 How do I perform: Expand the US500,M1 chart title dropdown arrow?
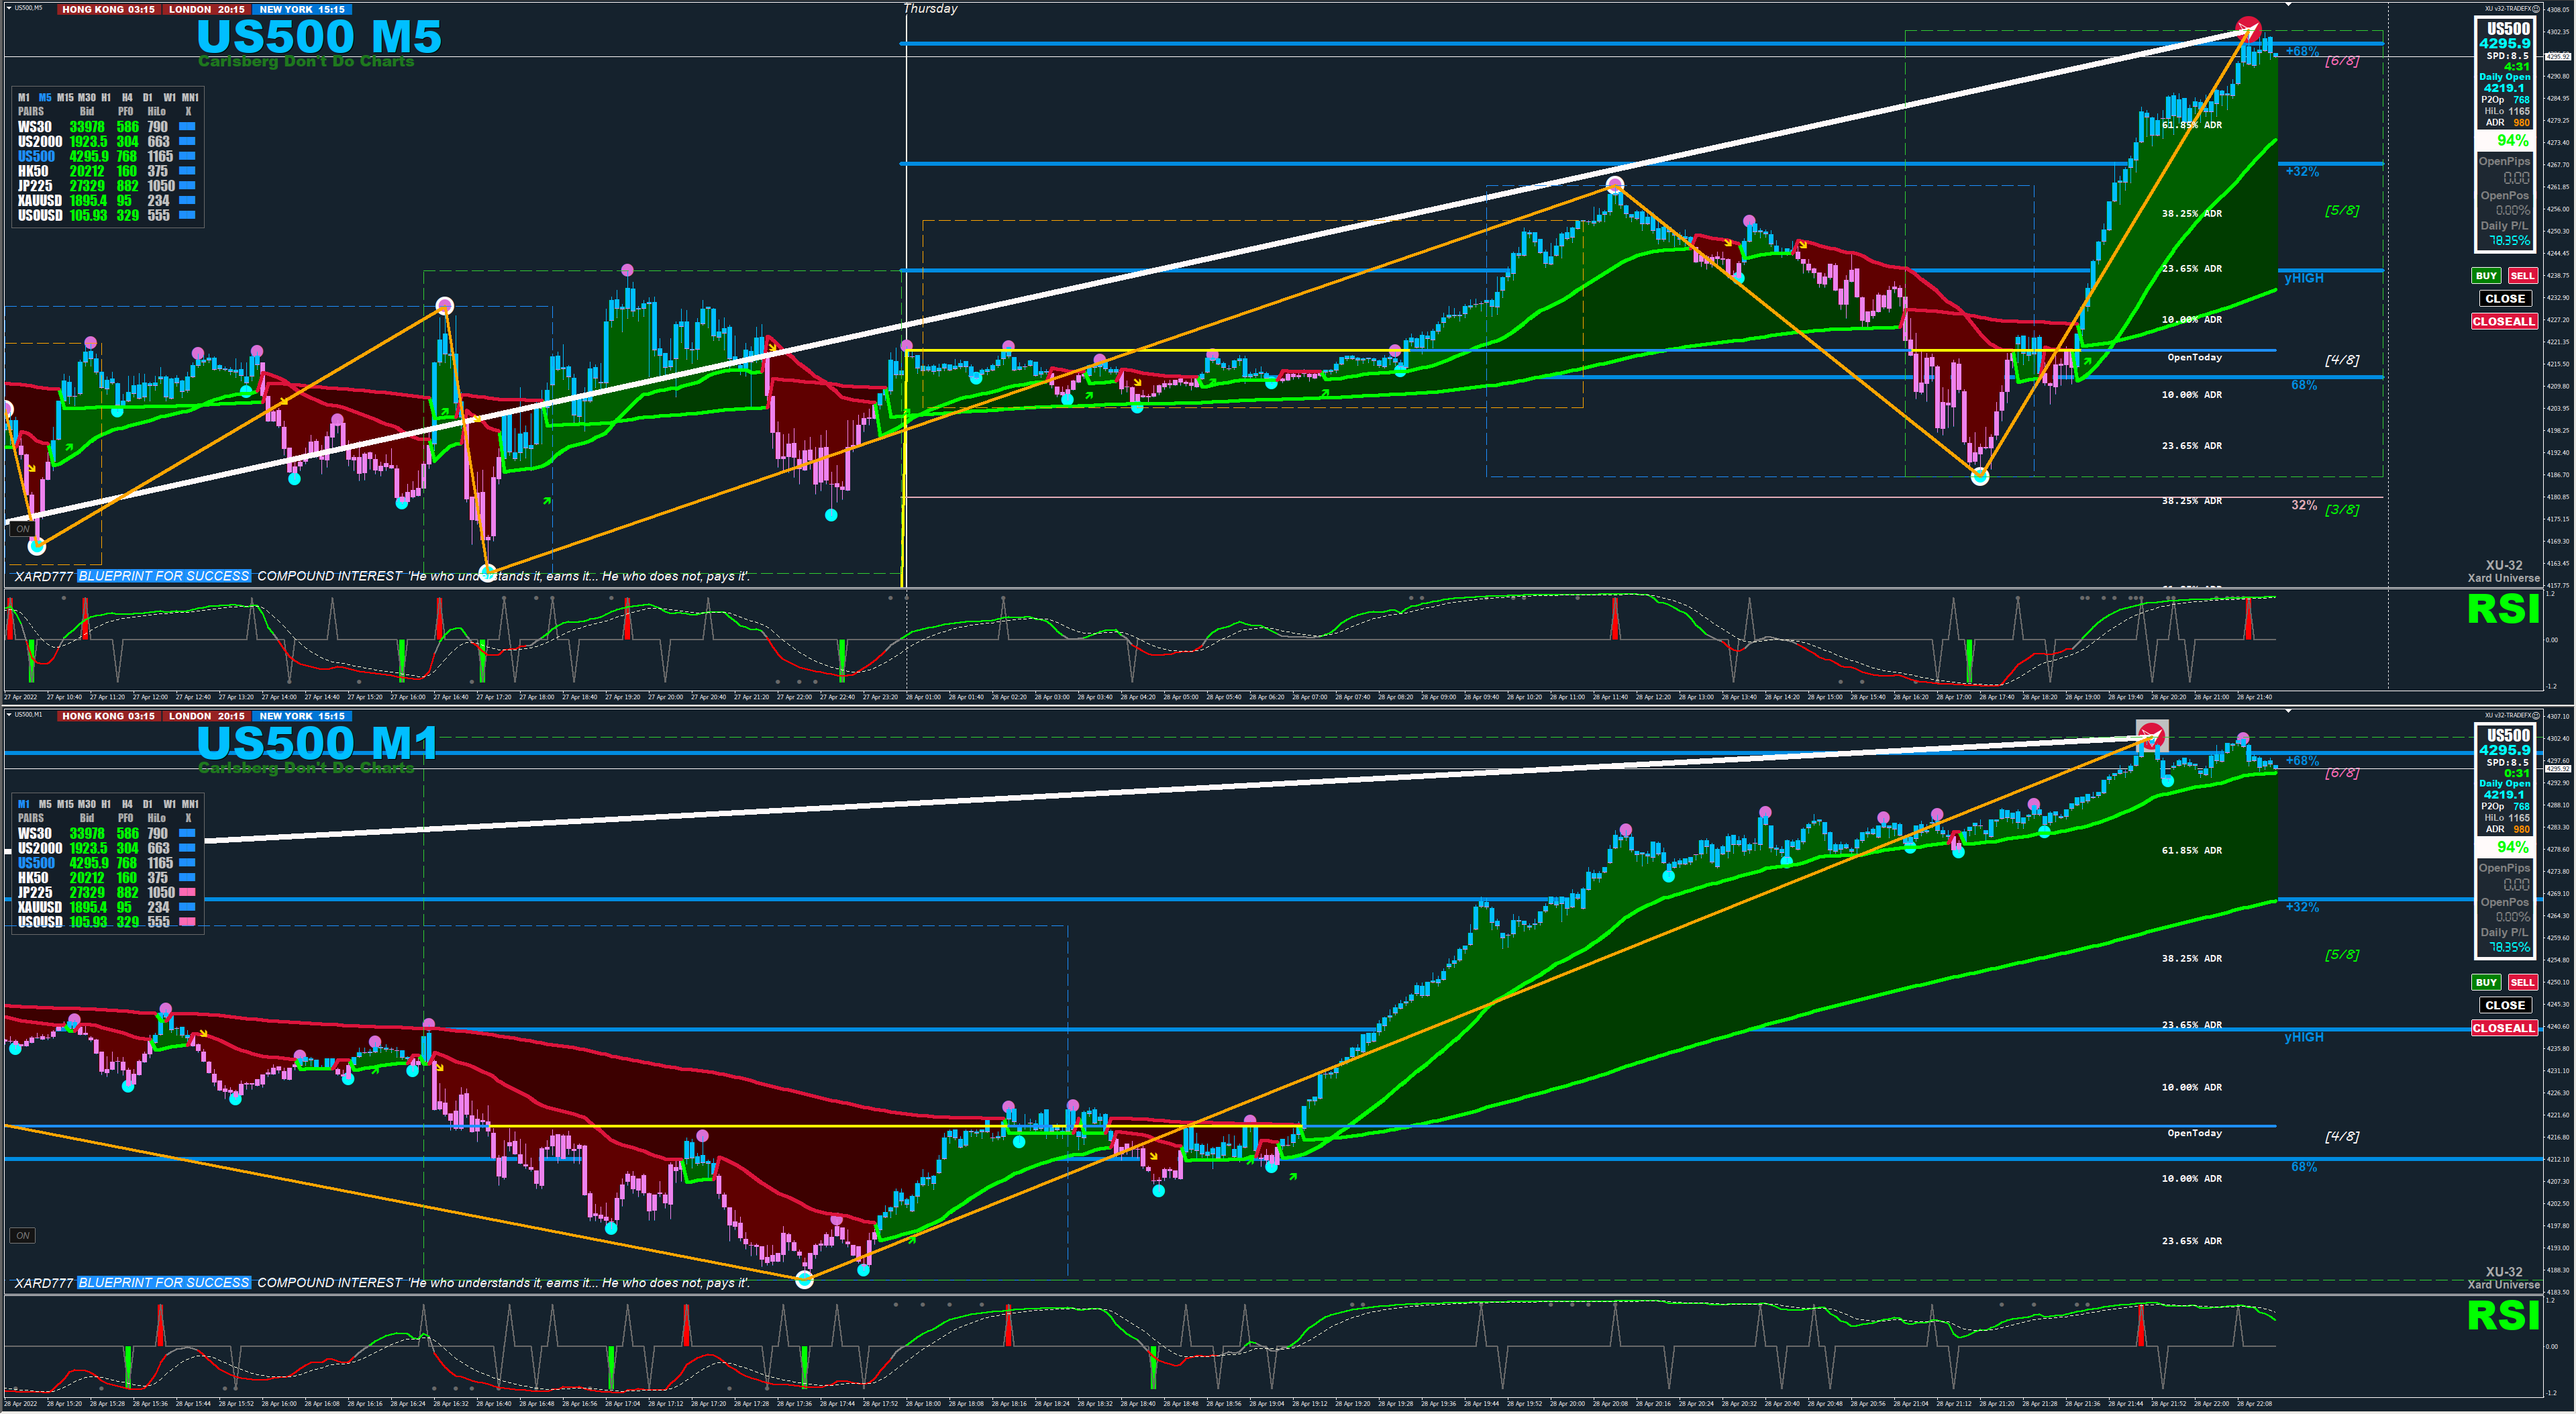pos(8,714)
